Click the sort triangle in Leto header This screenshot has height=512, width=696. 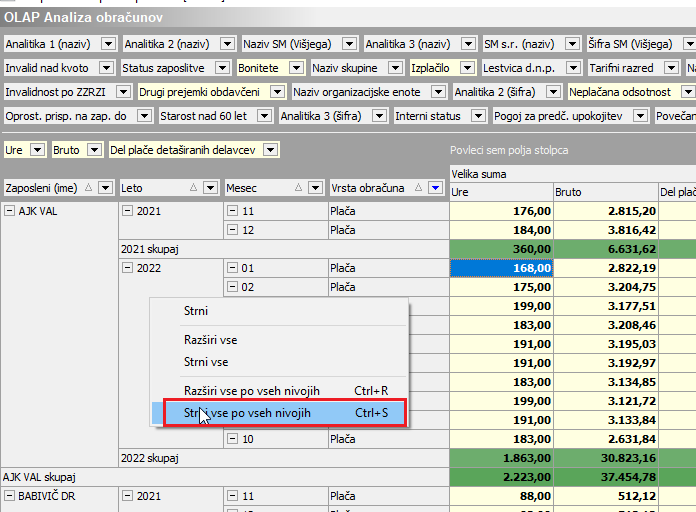click(193, 187)
